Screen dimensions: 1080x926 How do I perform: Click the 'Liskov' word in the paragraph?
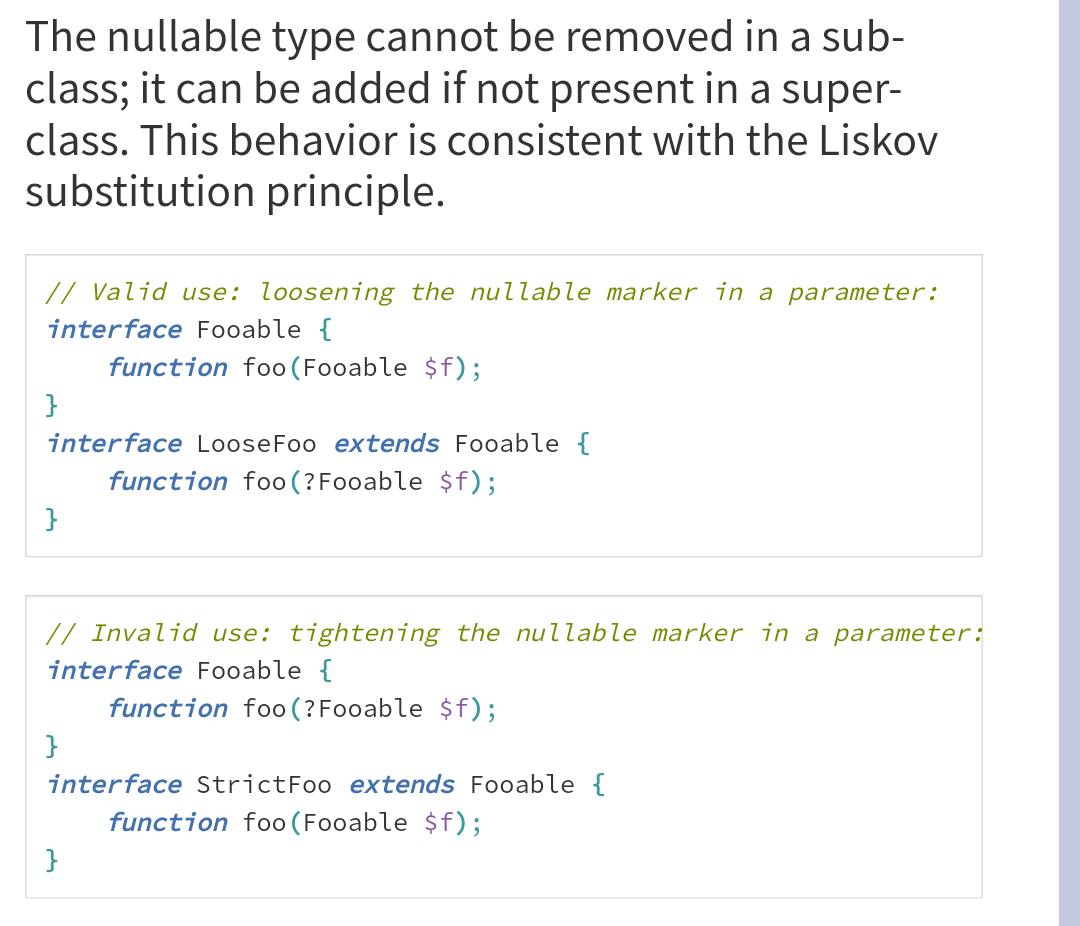[878, 141]
